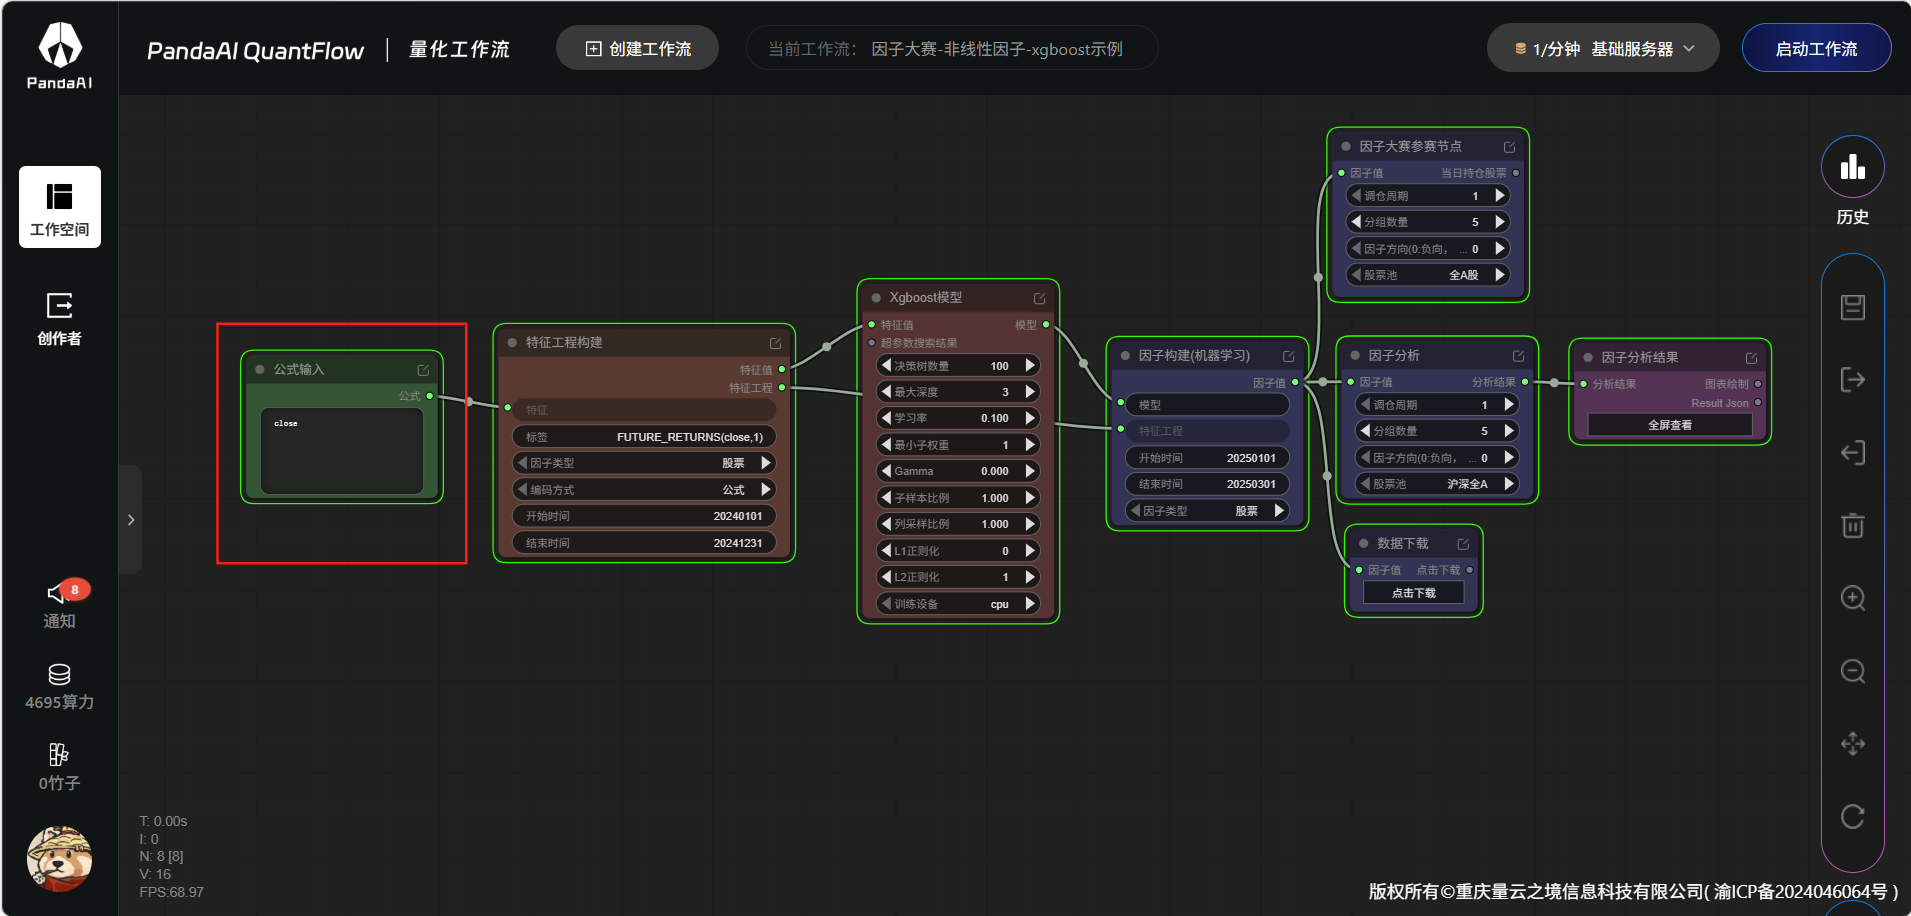Screen dimensions: 1911x916
Task: Increase L2正则化 with right arrow
Action: tap(1030, 577)
